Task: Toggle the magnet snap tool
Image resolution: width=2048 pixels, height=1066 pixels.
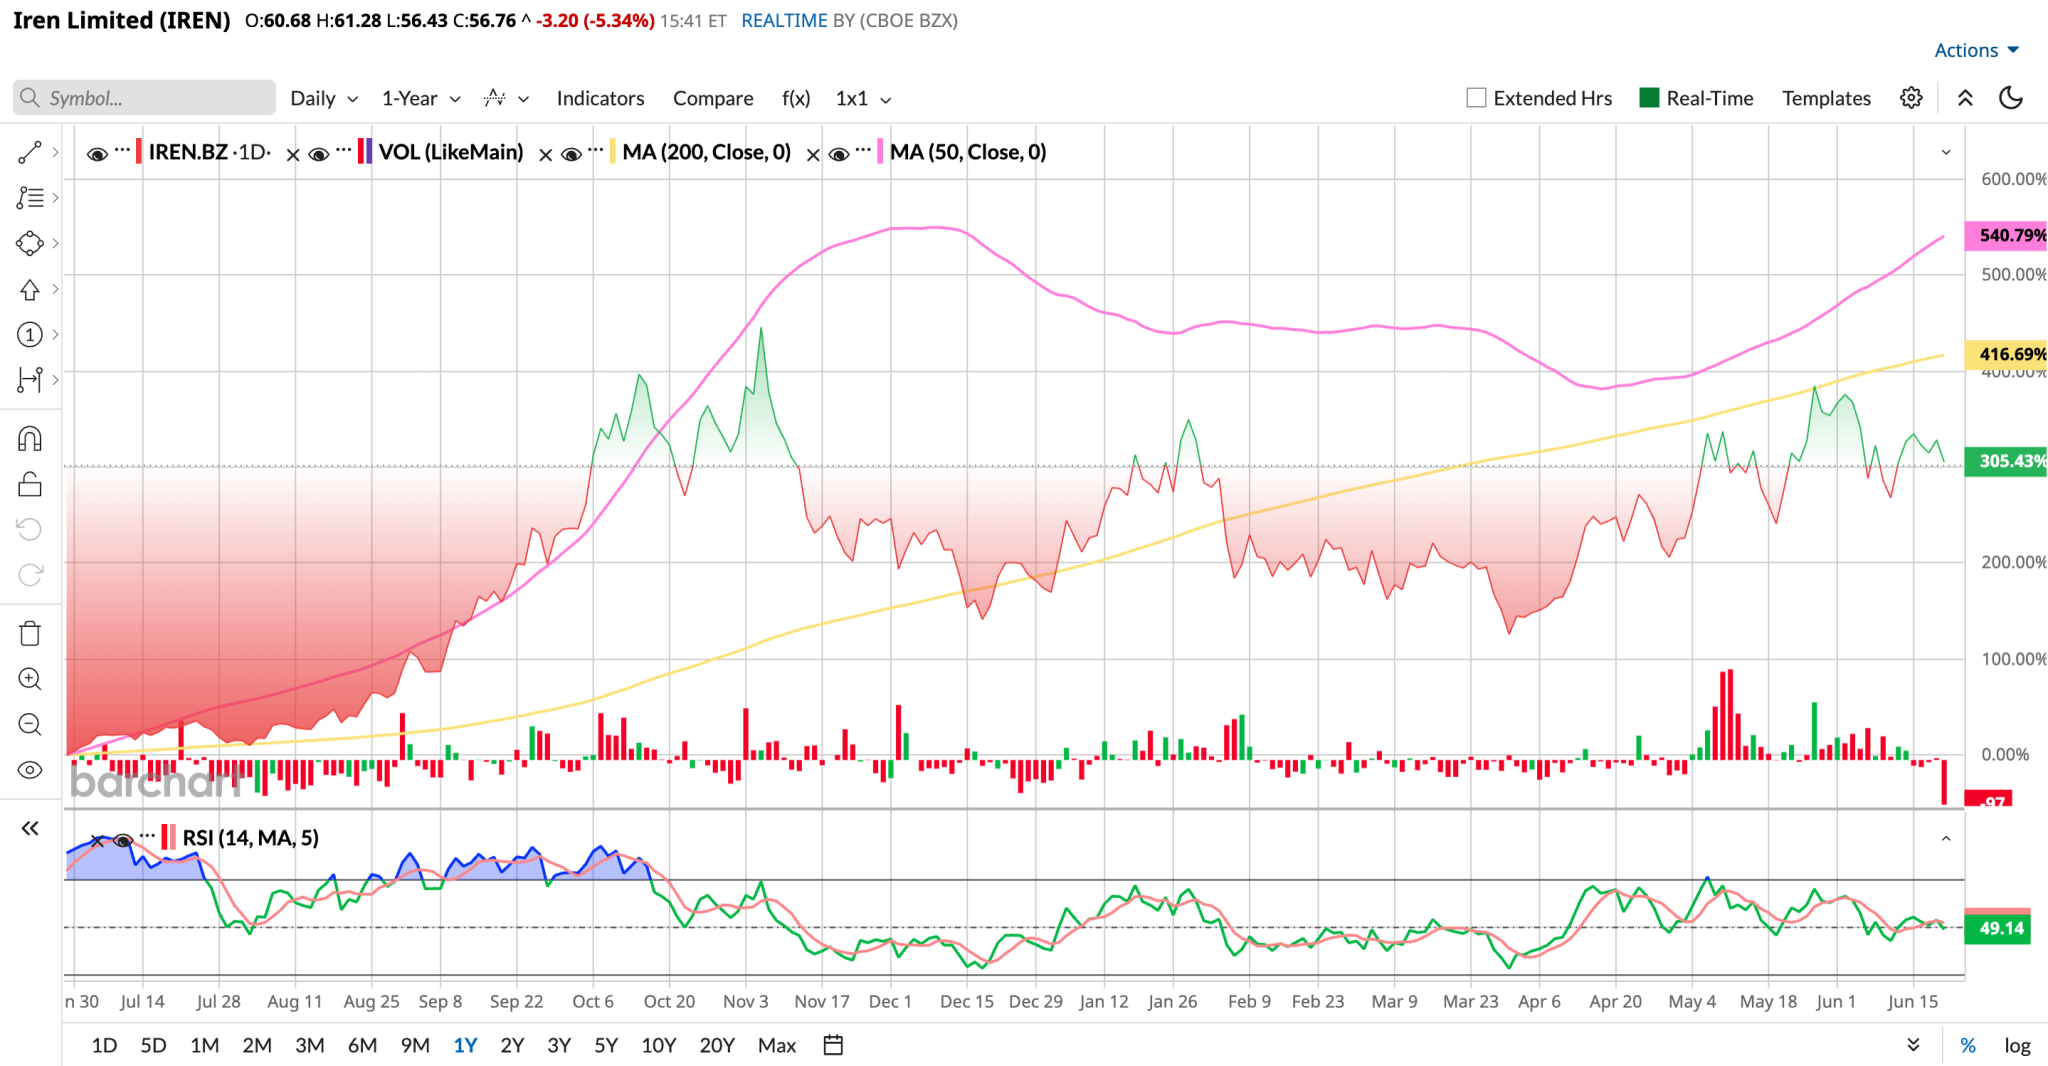Action: point(29,438)
